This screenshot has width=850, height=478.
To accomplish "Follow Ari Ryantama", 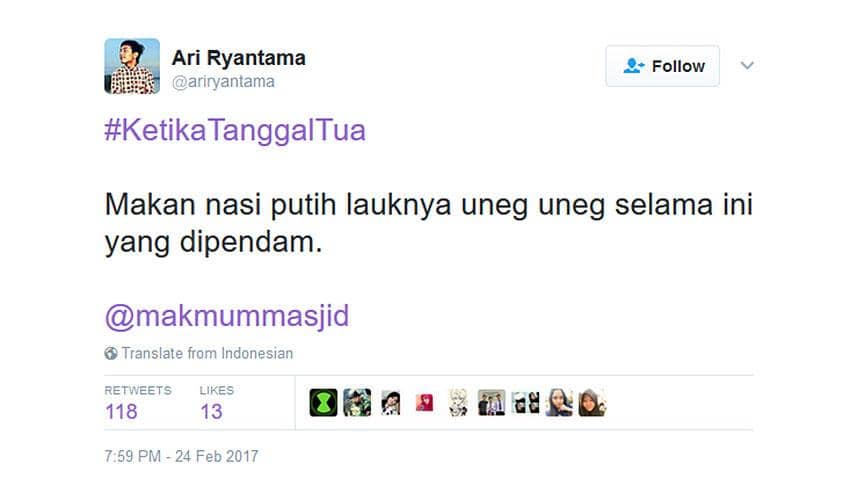I will (x=662, y=66).
